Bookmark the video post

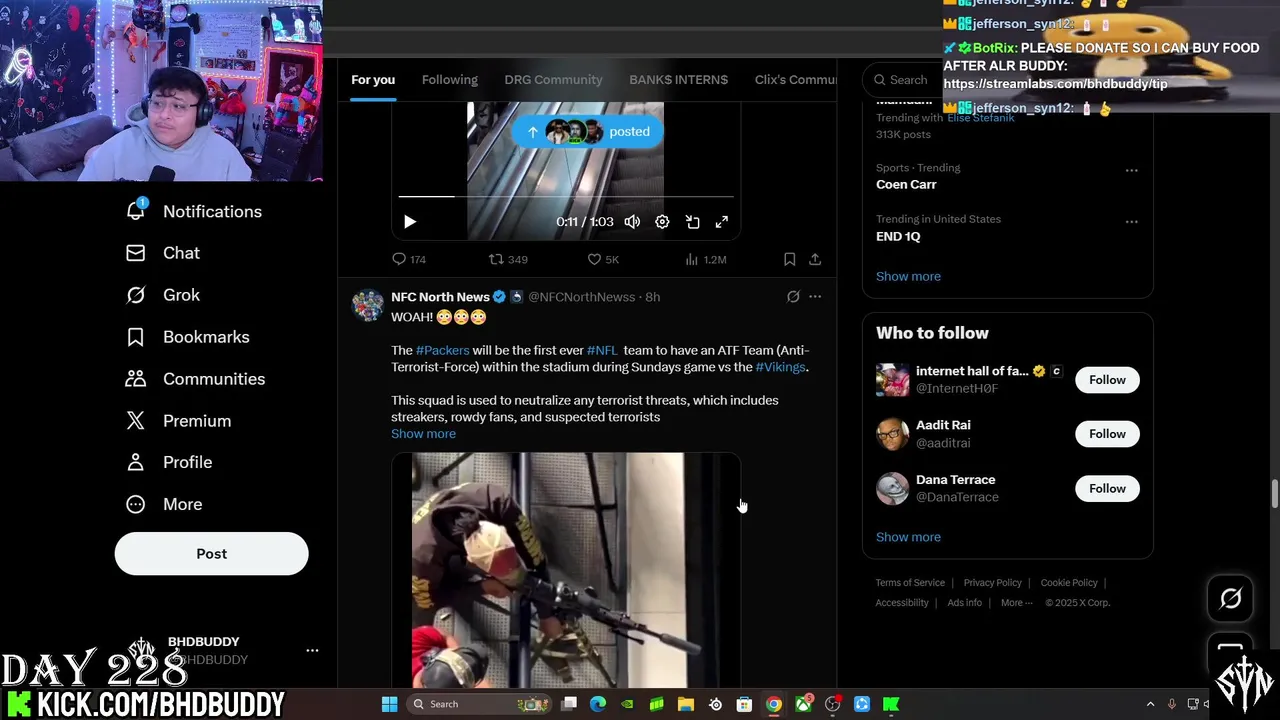coord(790,259)
